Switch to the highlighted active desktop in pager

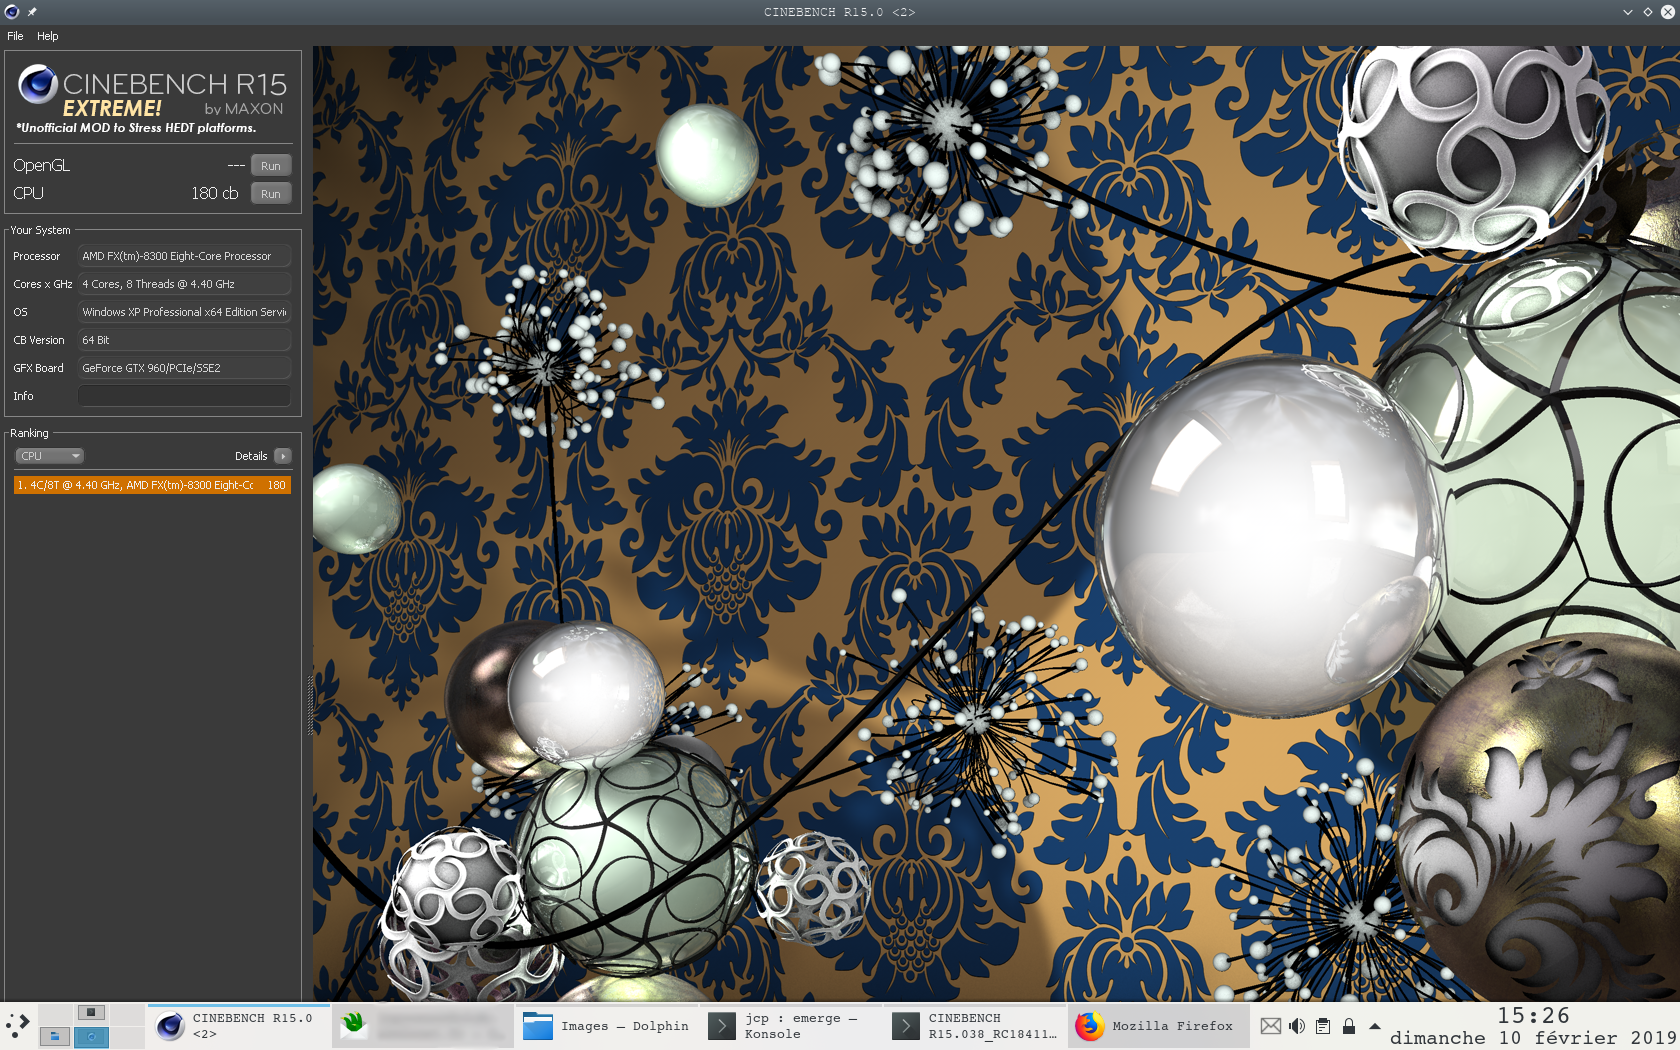pyautogui.click(x=91, y=1037)
